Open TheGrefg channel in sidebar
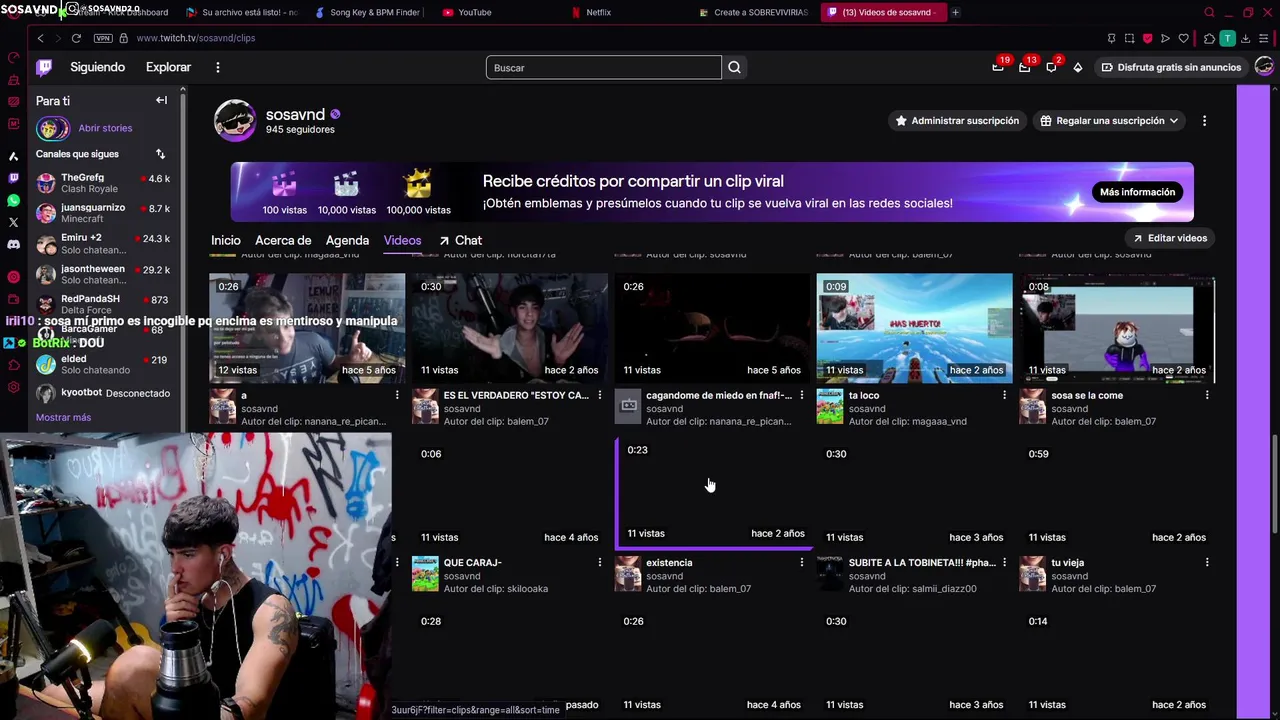Screen dimensions: 1280x720 104,183
